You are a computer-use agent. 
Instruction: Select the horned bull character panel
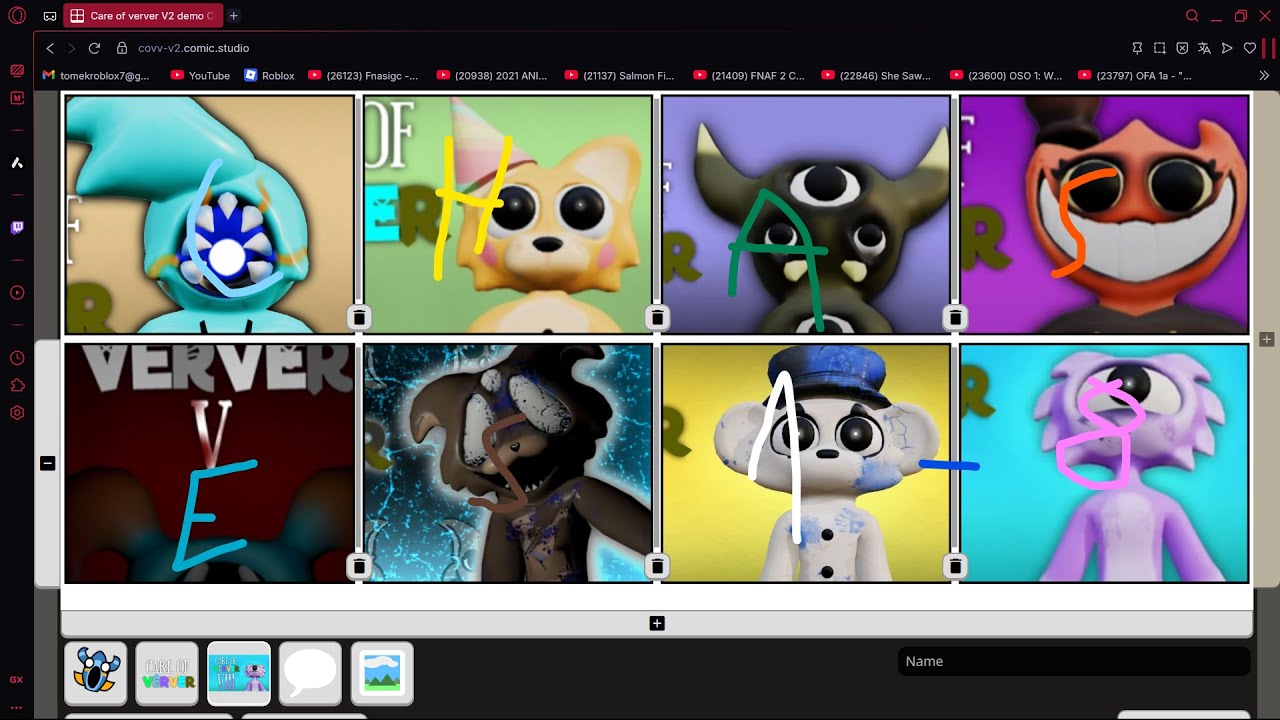coord(805,214)
